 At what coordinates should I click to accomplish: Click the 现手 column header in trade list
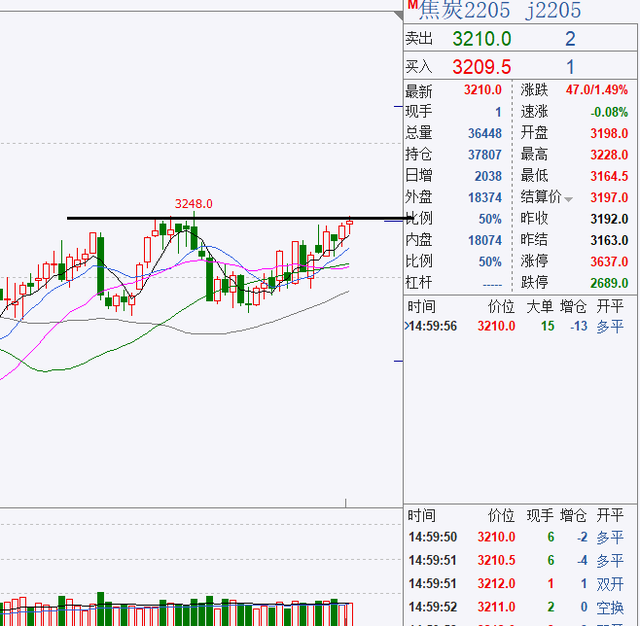539,516
